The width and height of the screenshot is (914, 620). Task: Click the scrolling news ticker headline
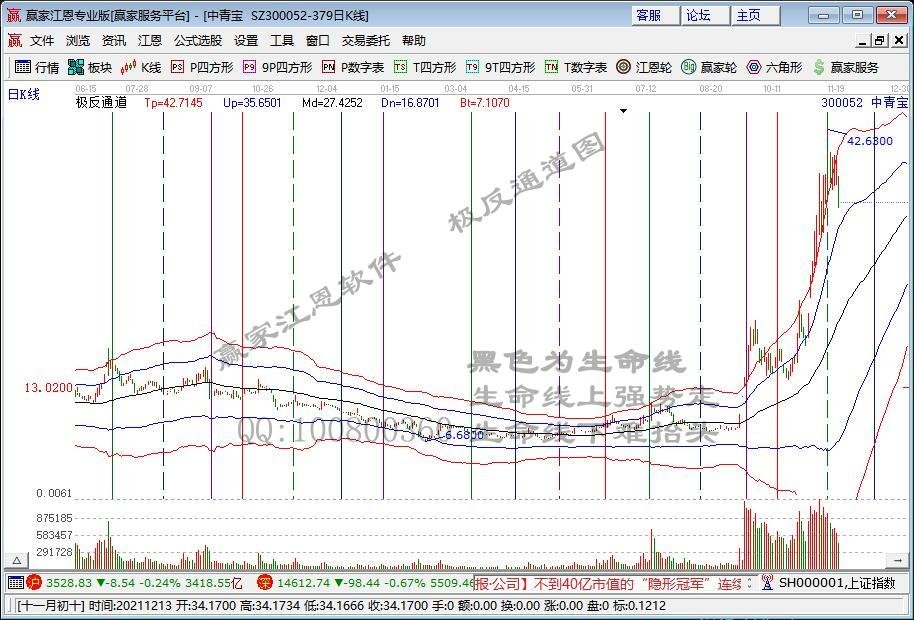click(609, 583)
